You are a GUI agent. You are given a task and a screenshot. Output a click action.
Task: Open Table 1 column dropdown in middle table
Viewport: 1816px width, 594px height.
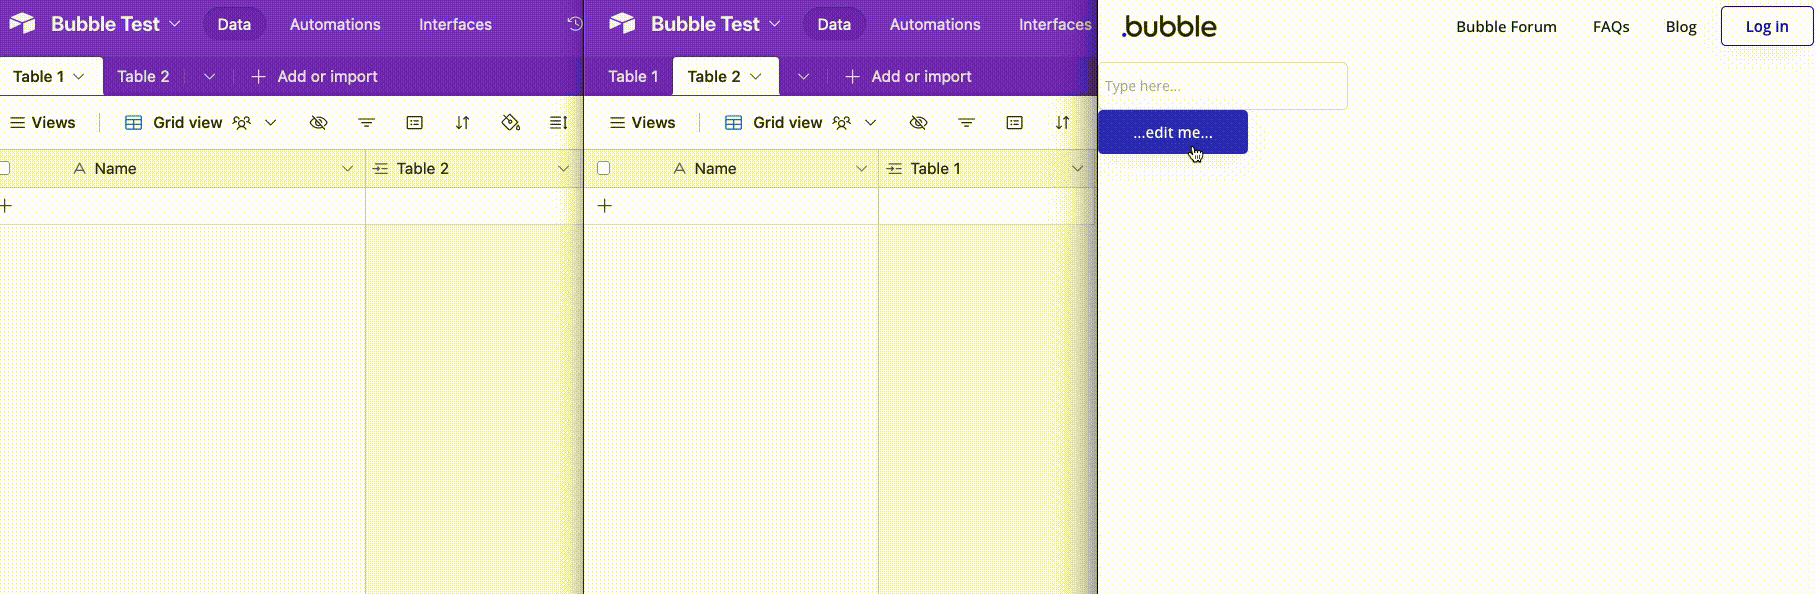point(1077,168)
